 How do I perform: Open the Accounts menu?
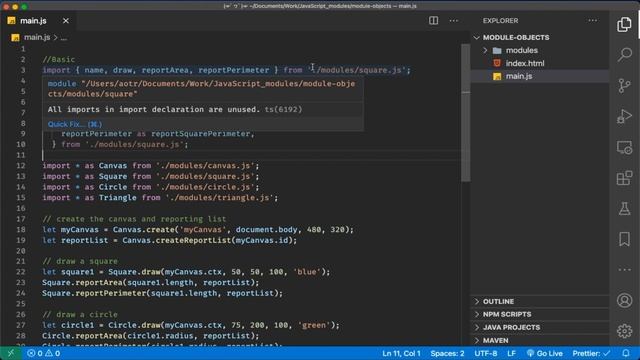point(624,300)
